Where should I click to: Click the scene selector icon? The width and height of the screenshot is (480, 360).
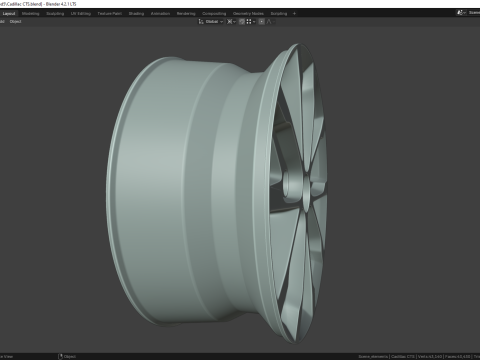[460, 13]
